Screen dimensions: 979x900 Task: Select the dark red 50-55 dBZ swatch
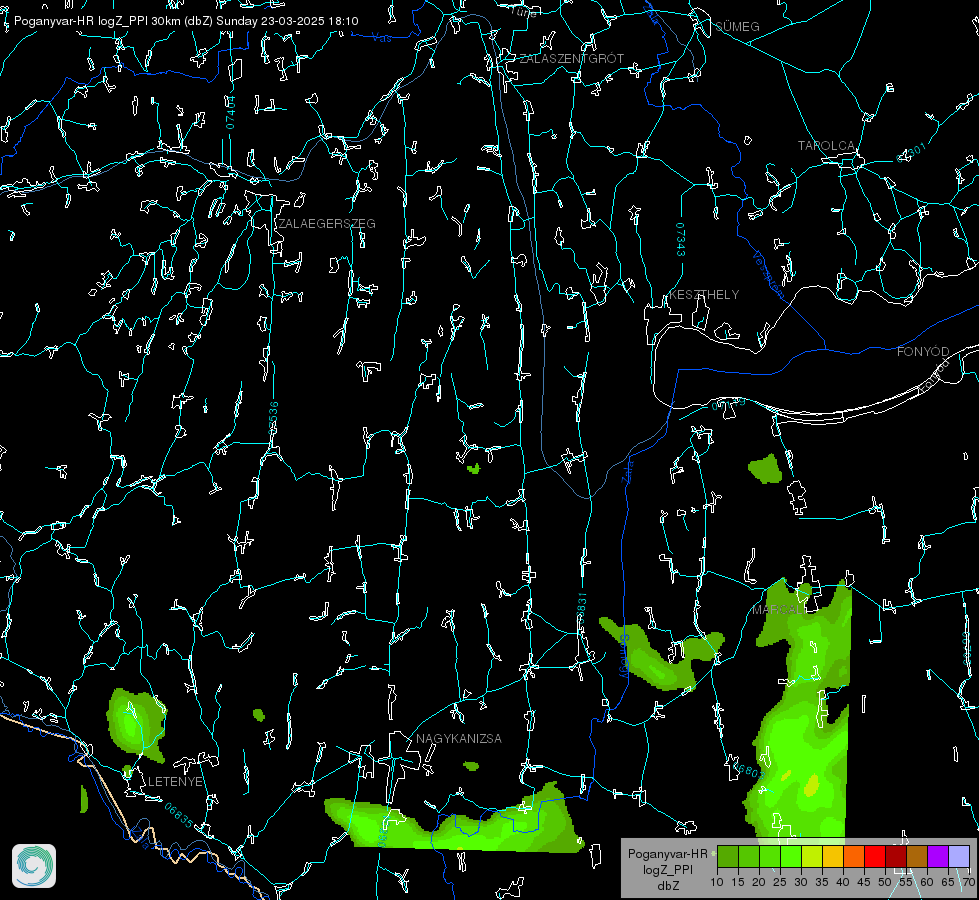point(895,856)
